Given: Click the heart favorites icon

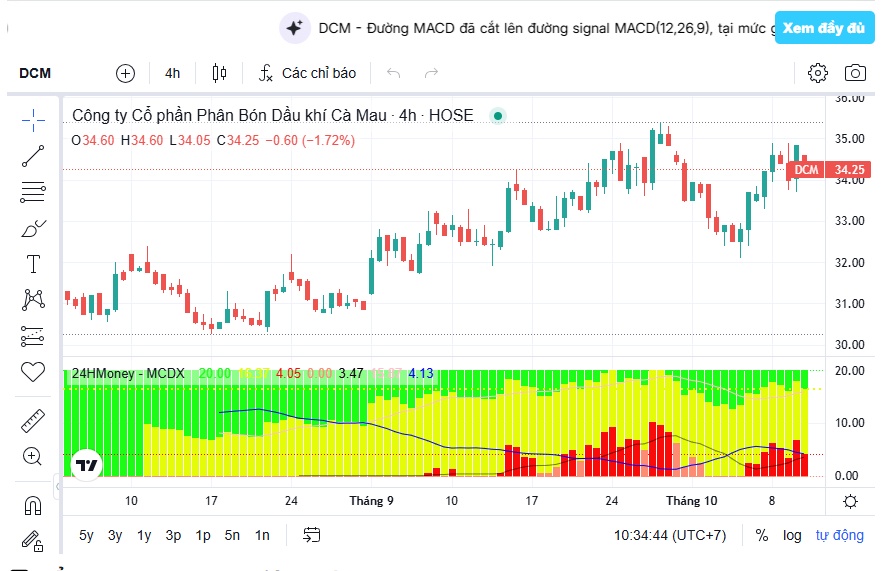Looking at the screenshot, I should (x=33, y=372).
